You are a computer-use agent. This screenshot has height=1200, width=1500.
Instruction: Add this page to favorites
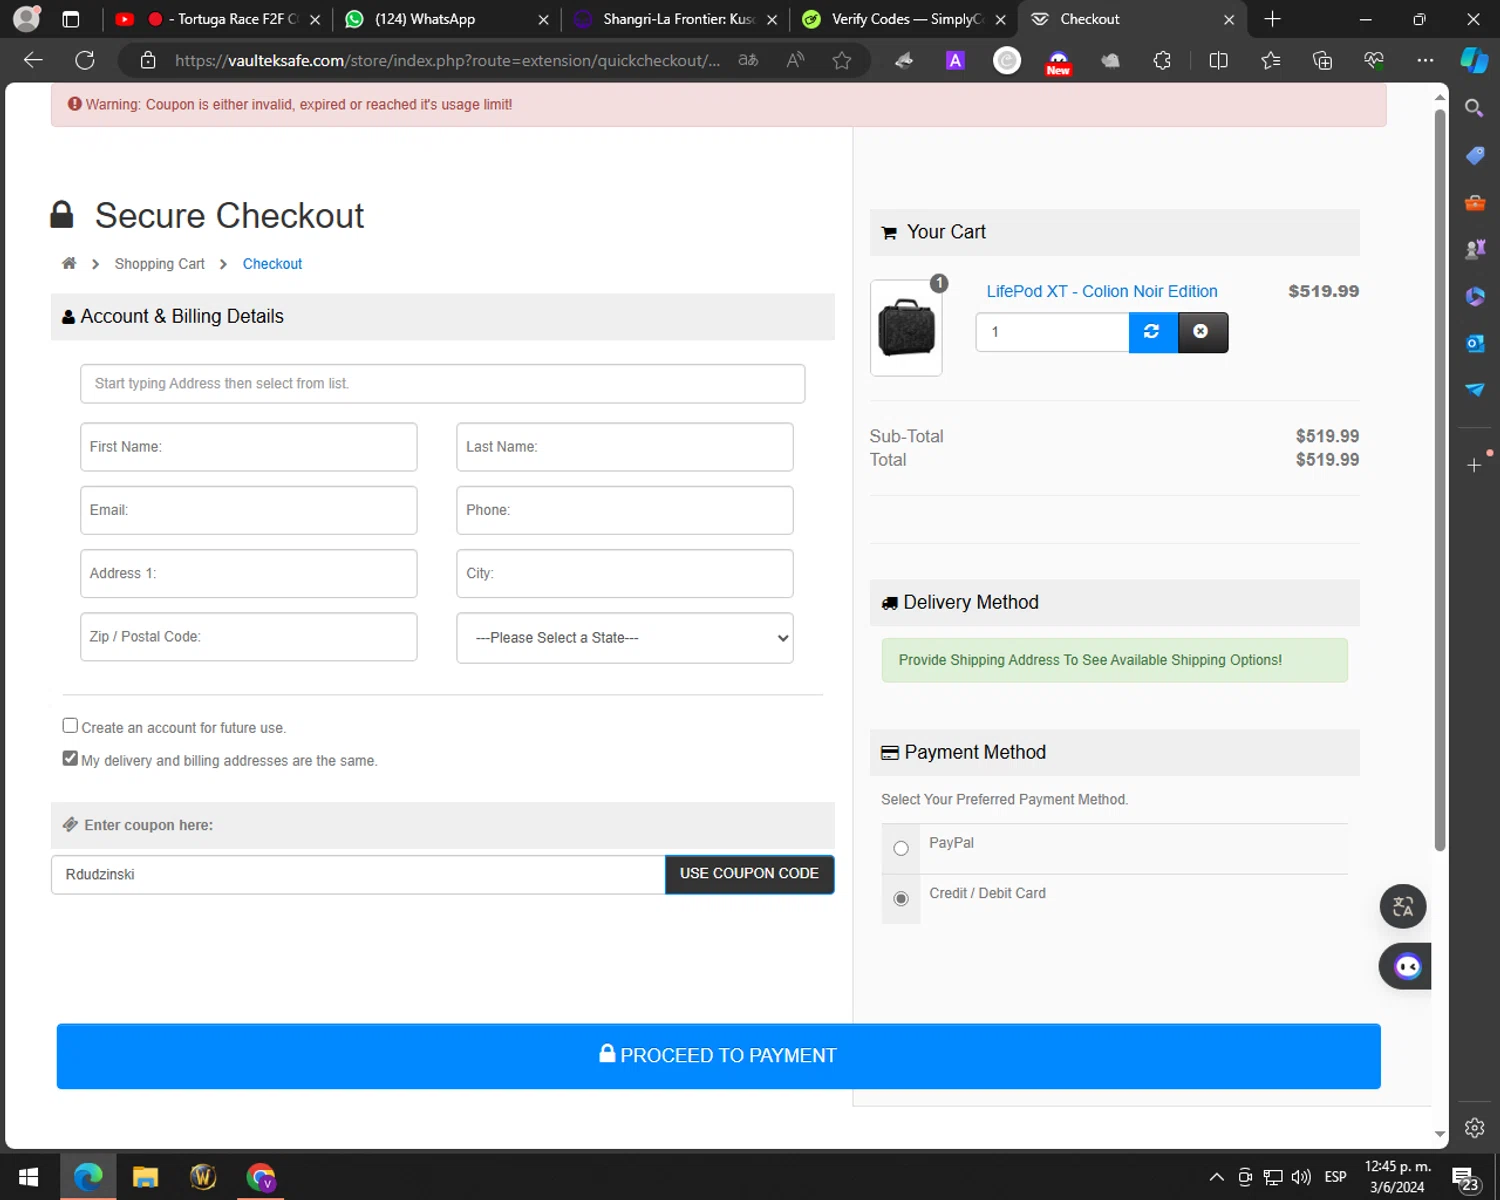[x=842, y=60]
